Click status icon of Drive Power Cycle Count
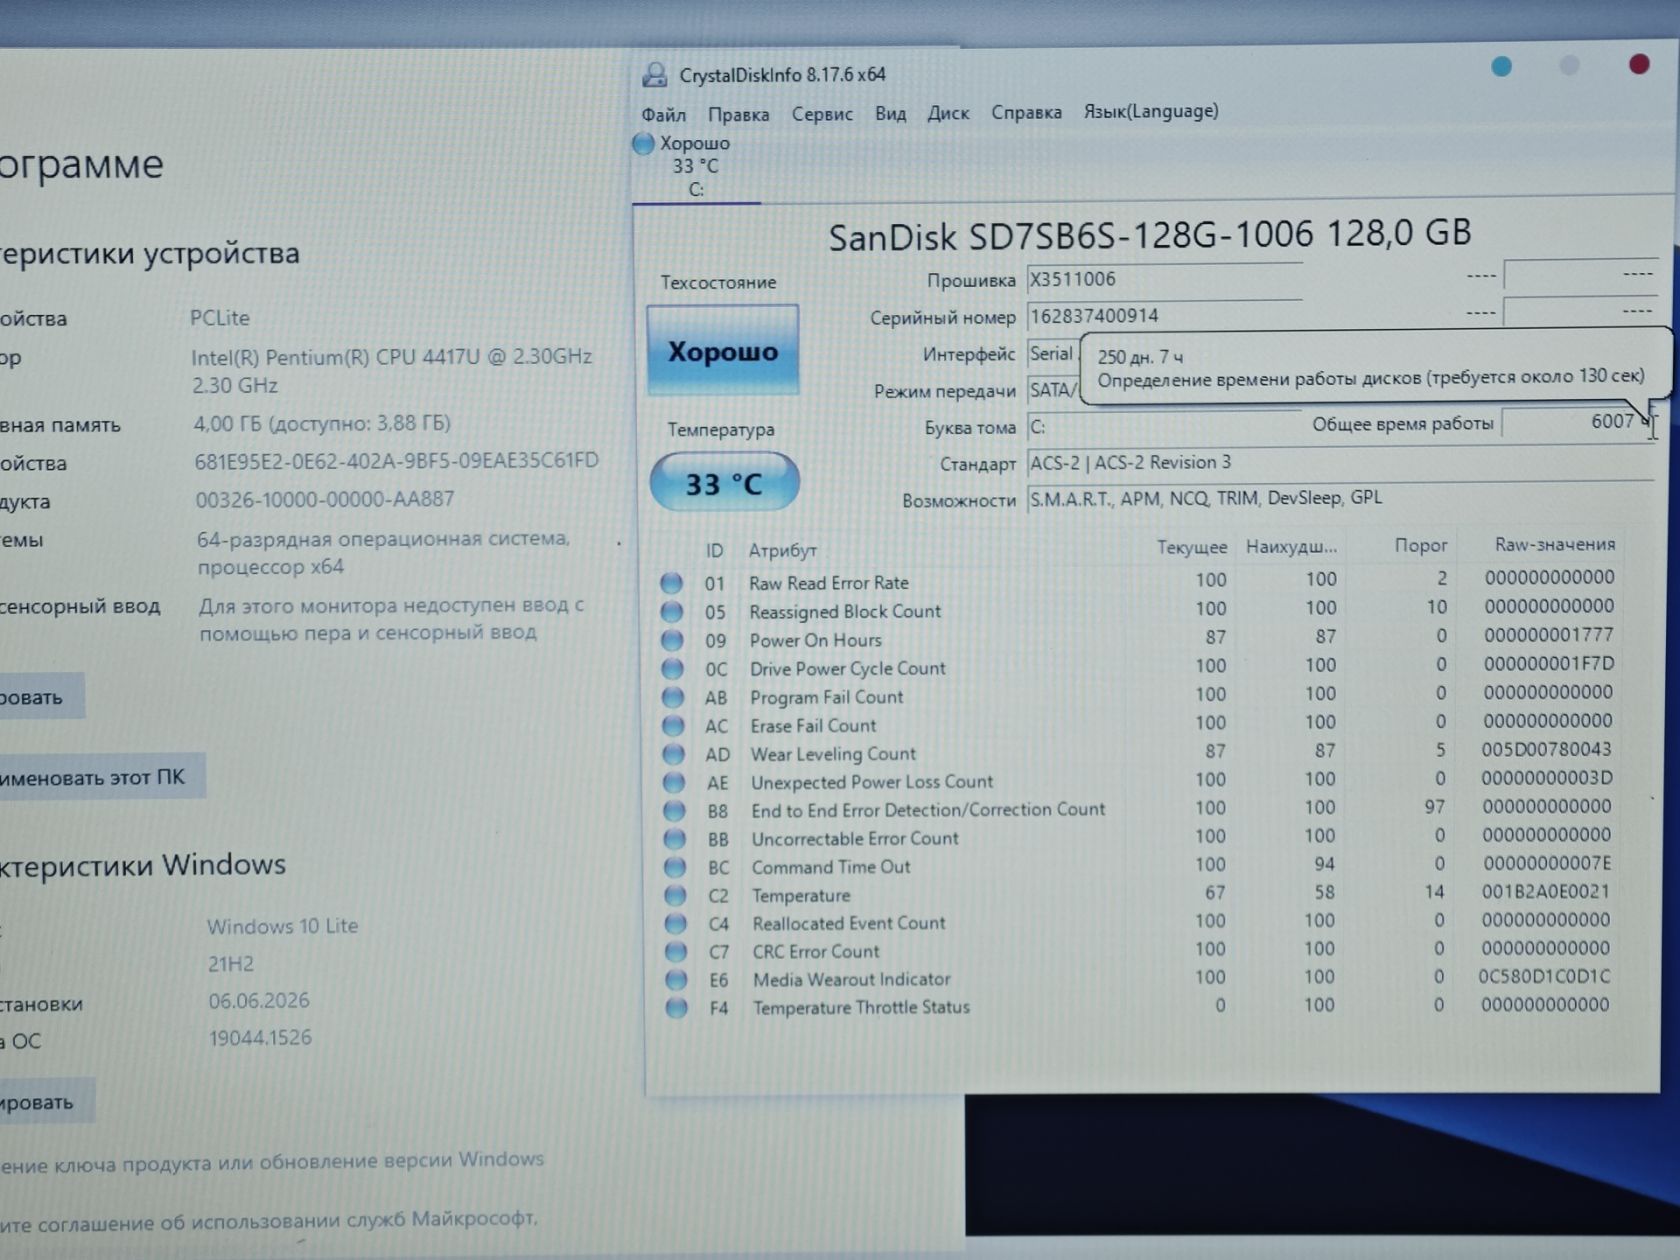The width and height of the screenshot is (1680, 1260). coord(673,668)
